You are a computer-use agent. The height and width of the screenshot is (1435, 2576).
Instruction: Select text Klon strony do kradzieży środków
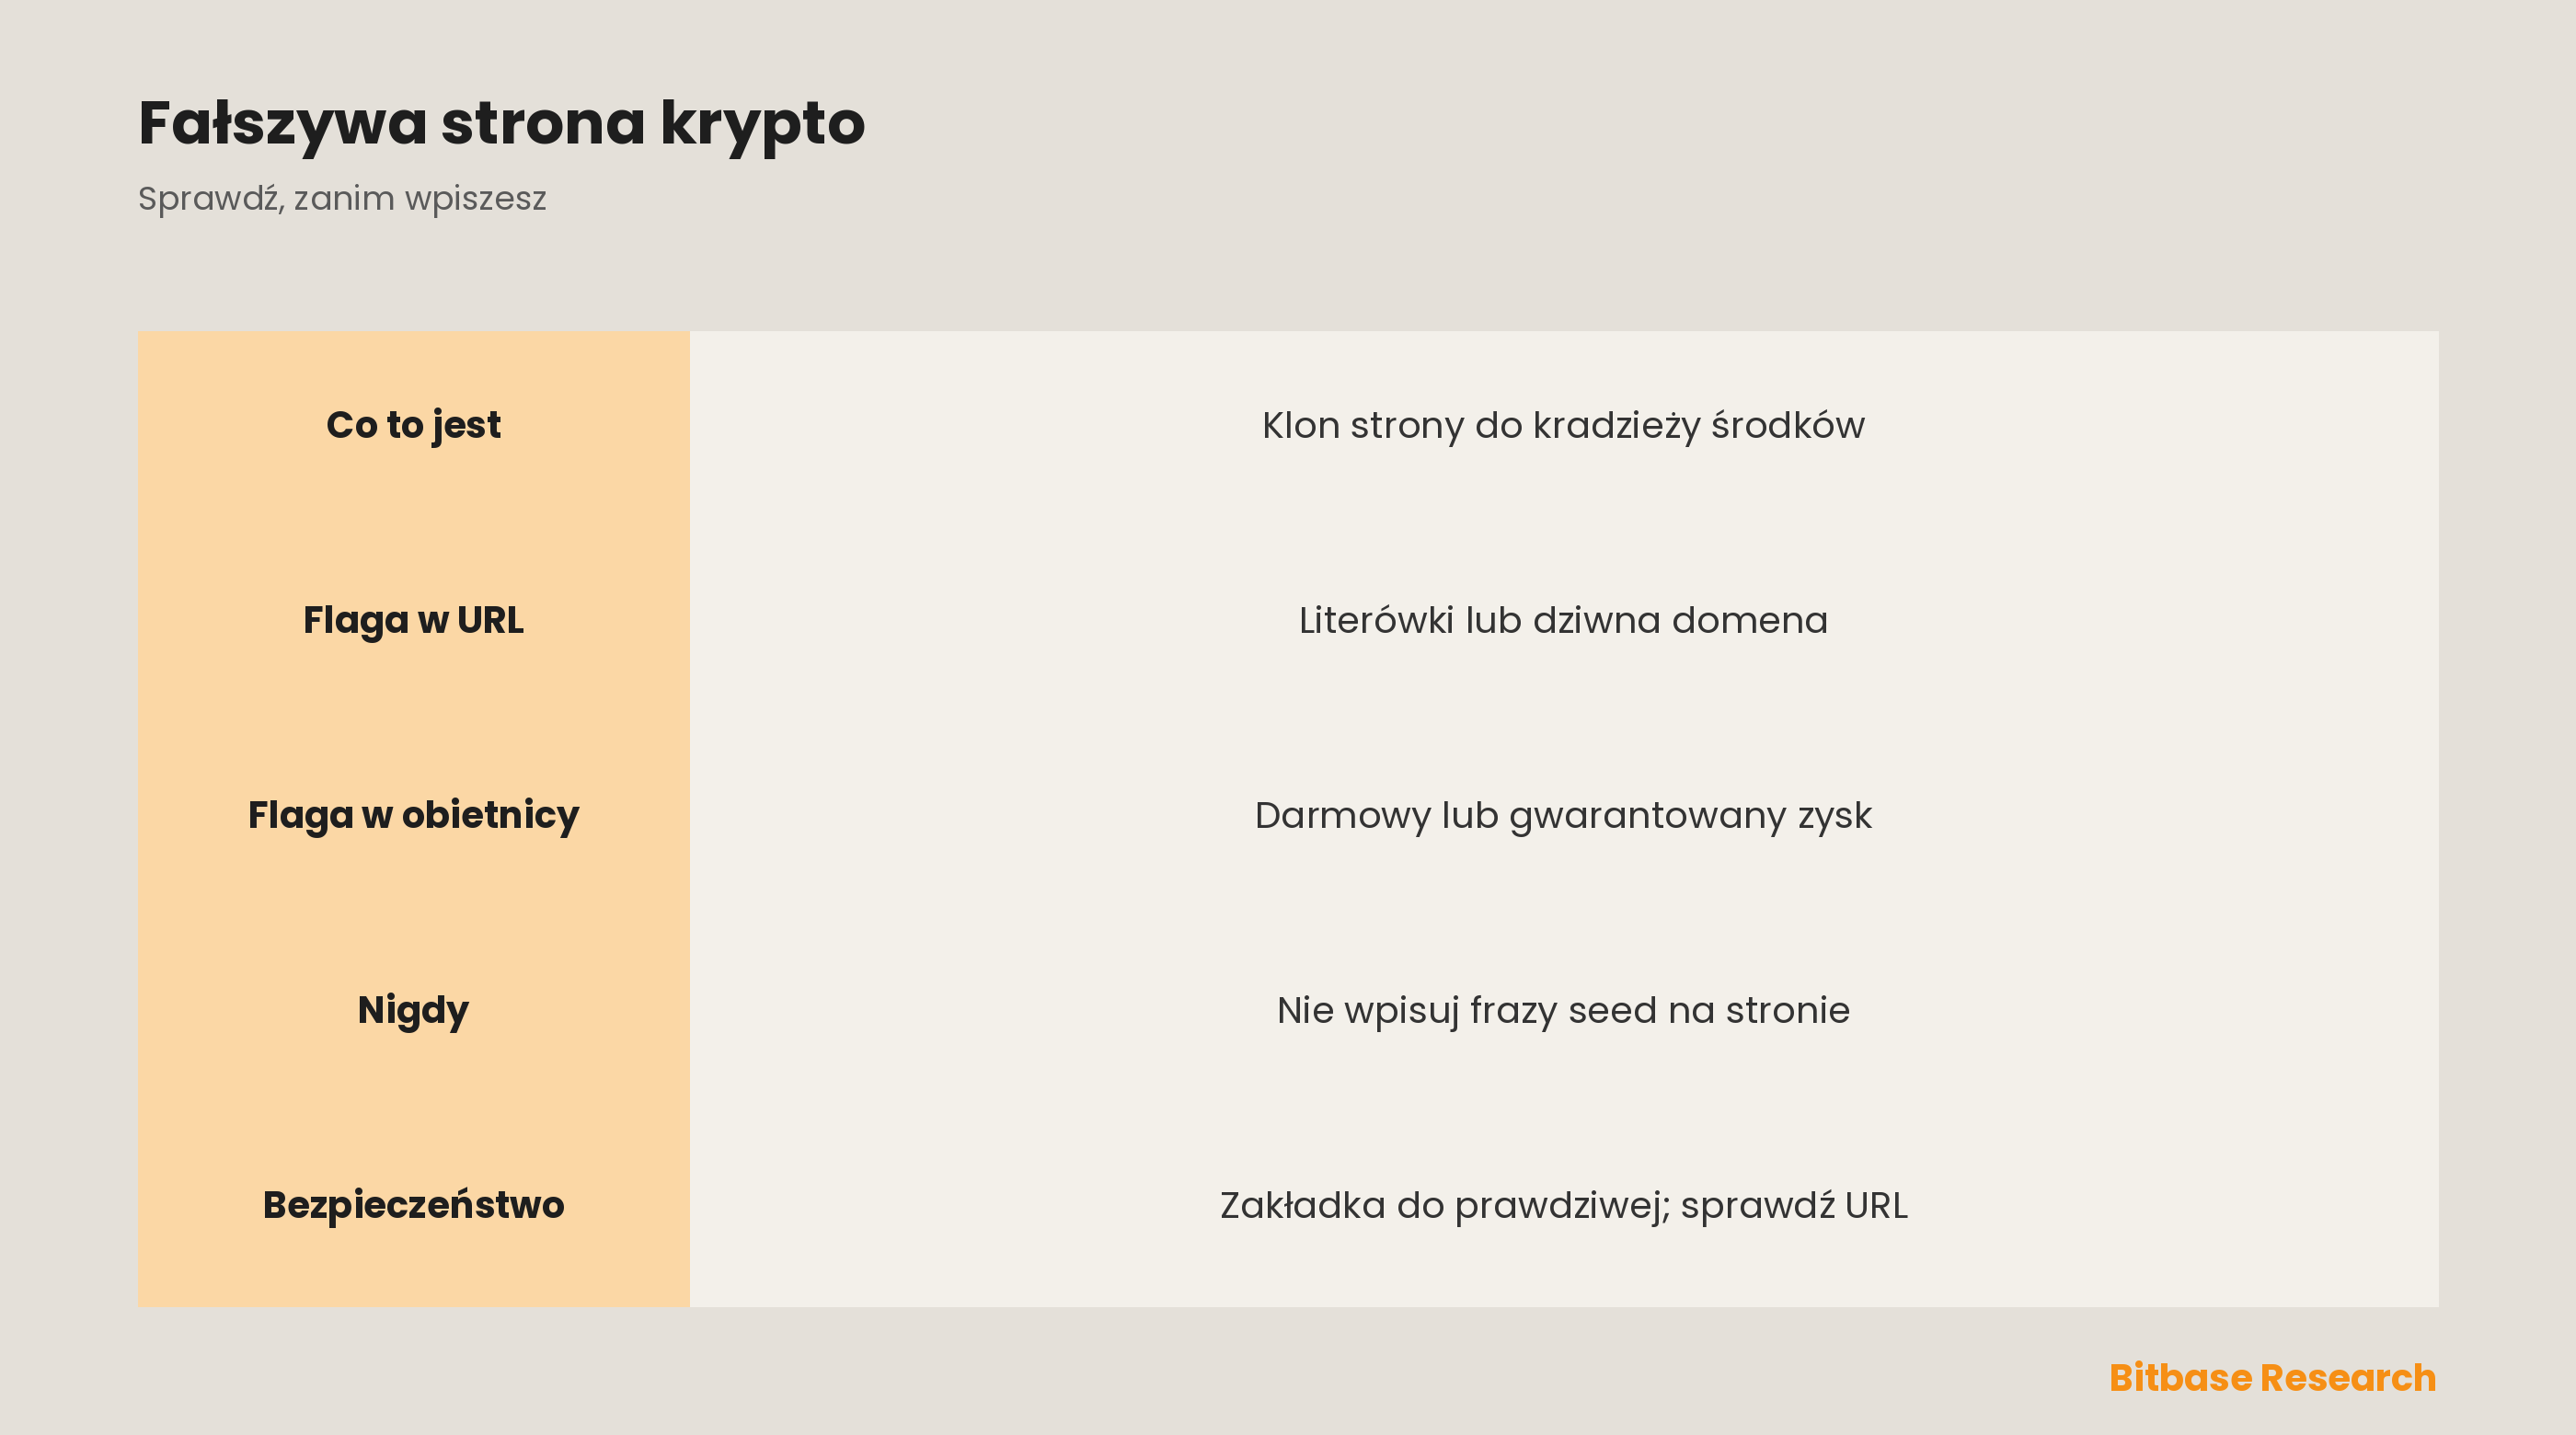(x=1563, y=426)
